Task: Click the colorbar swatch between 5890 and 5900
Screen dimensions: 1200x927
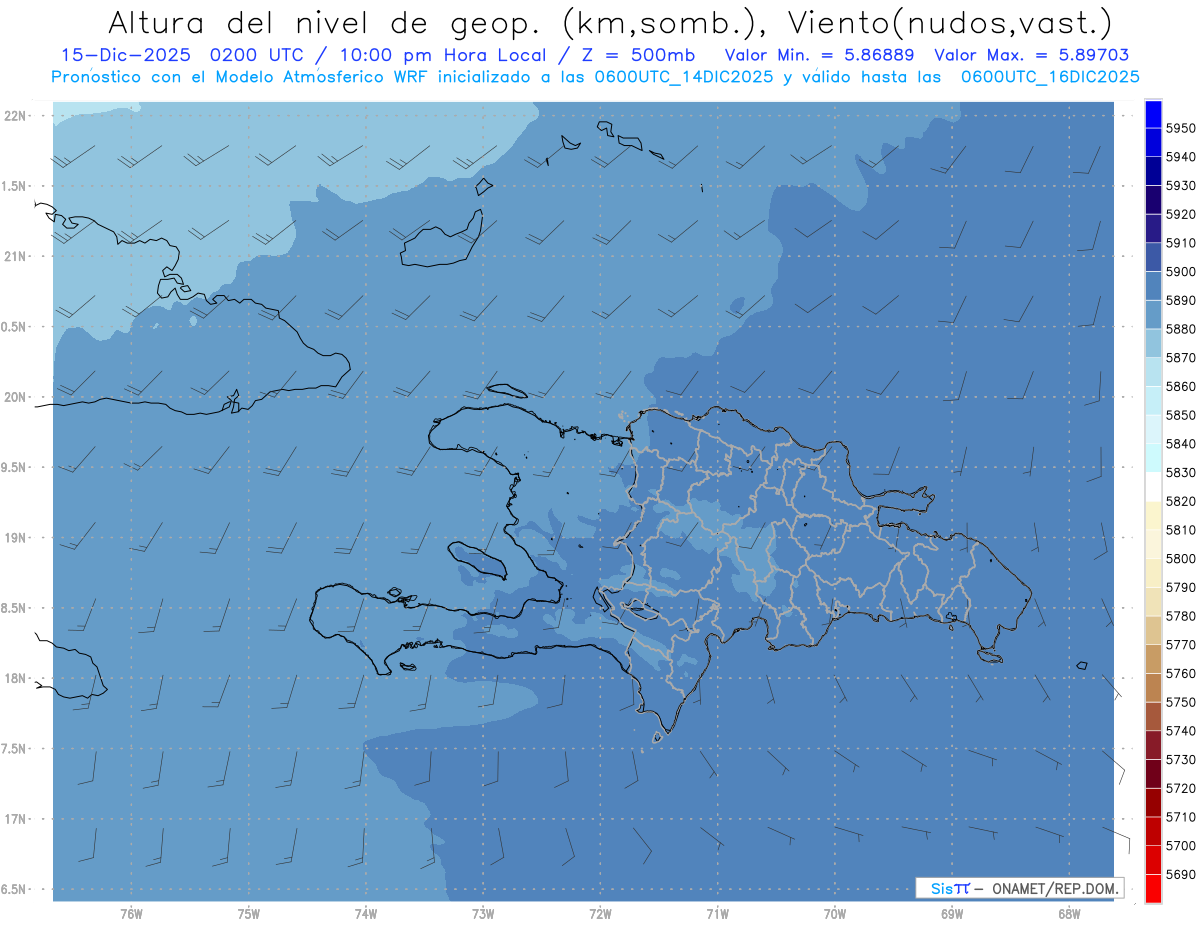Action: (x=1153, y=286)
